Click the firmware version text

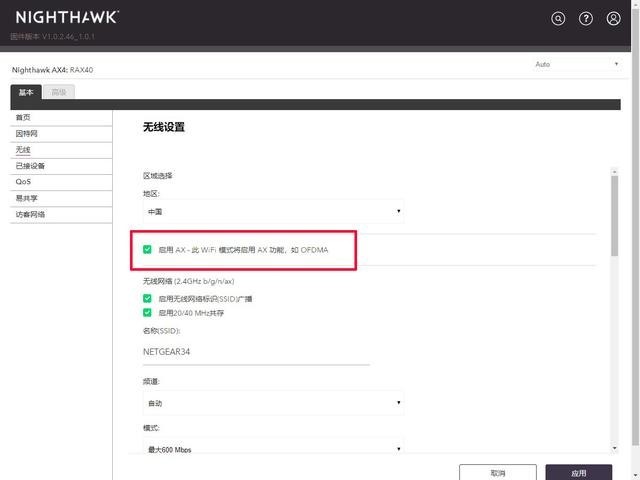[x=52, y=36]
